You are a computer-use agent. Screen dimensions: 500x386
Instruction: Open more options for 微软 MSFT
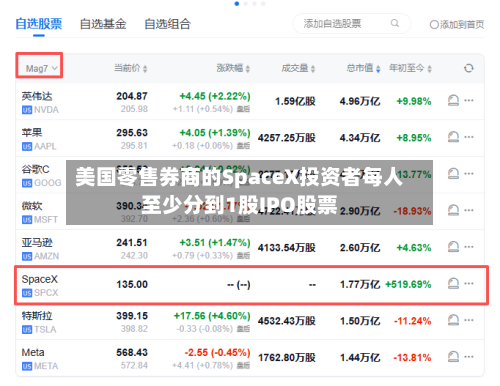tap(469, 210)
